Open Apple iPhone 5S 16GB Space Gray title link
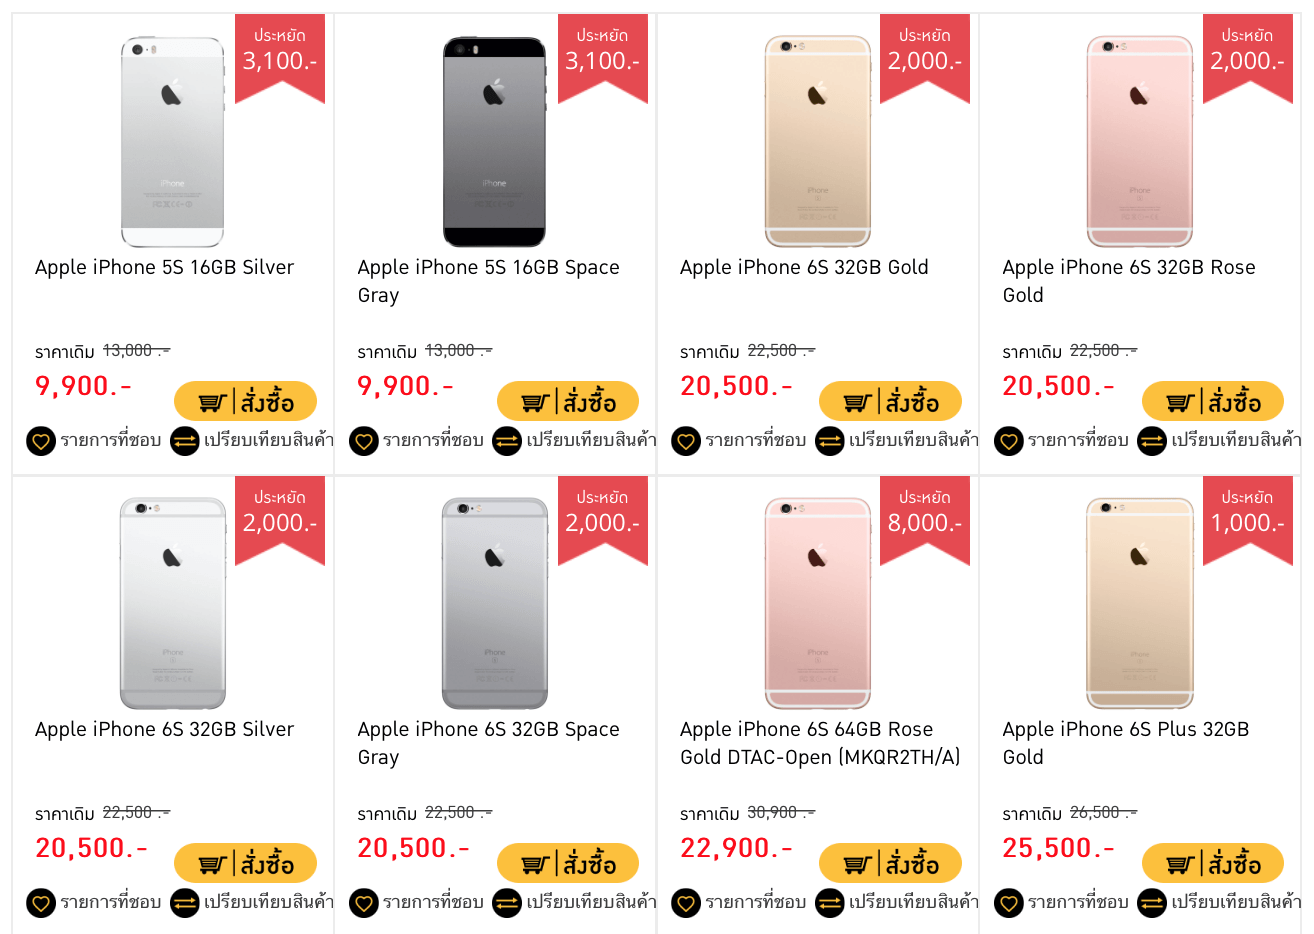1314x934 pixels. 489,281
